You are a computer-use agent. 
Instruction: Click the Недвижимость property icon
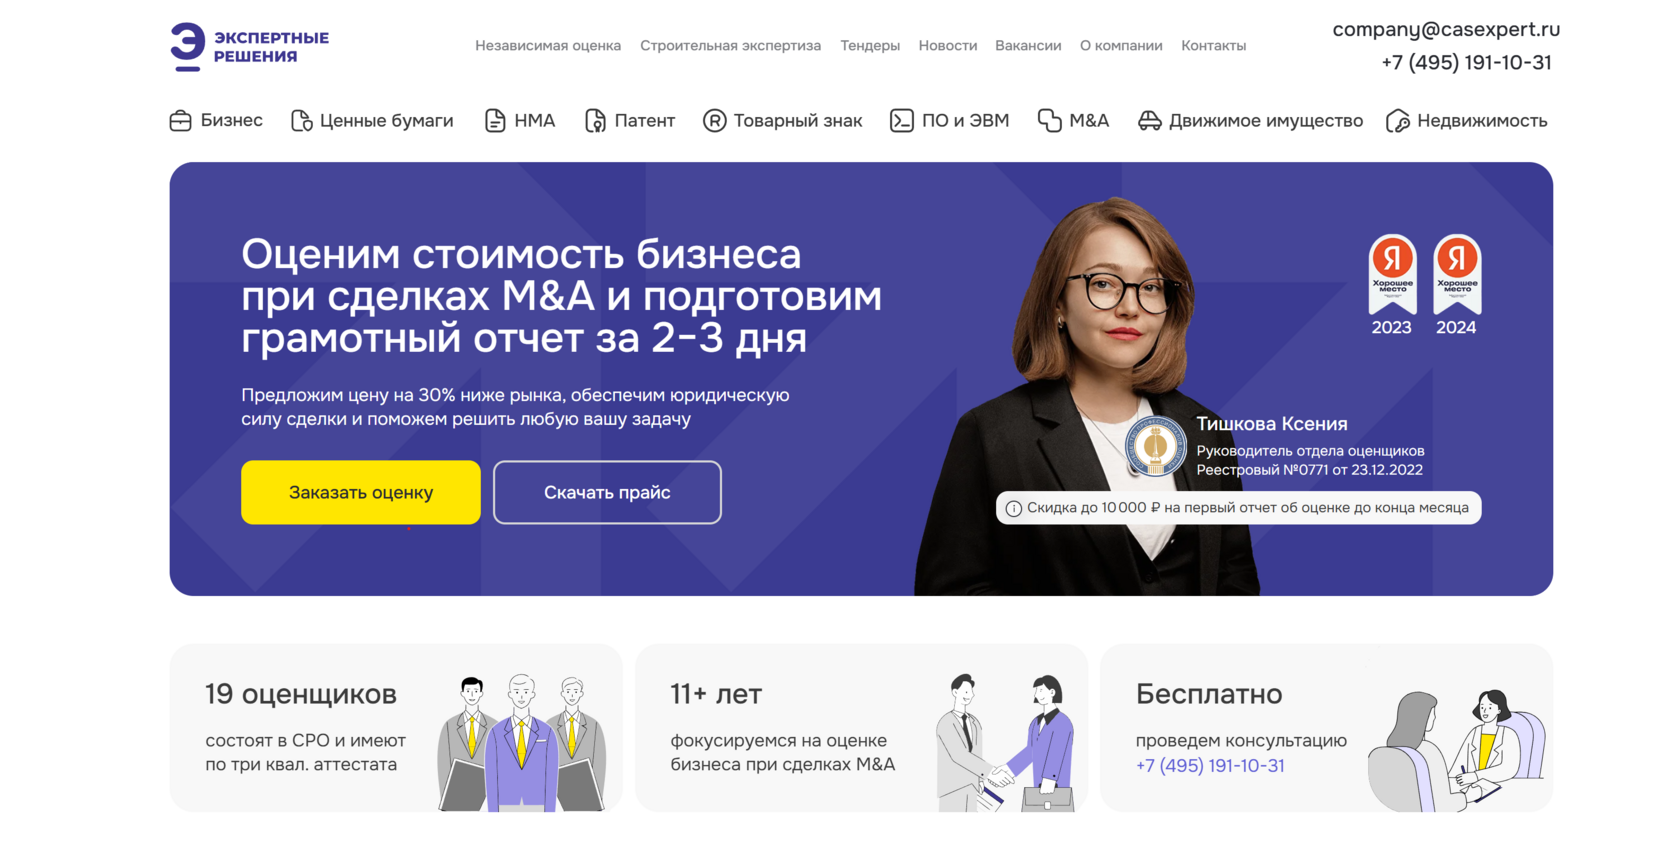coord(1398,121)
